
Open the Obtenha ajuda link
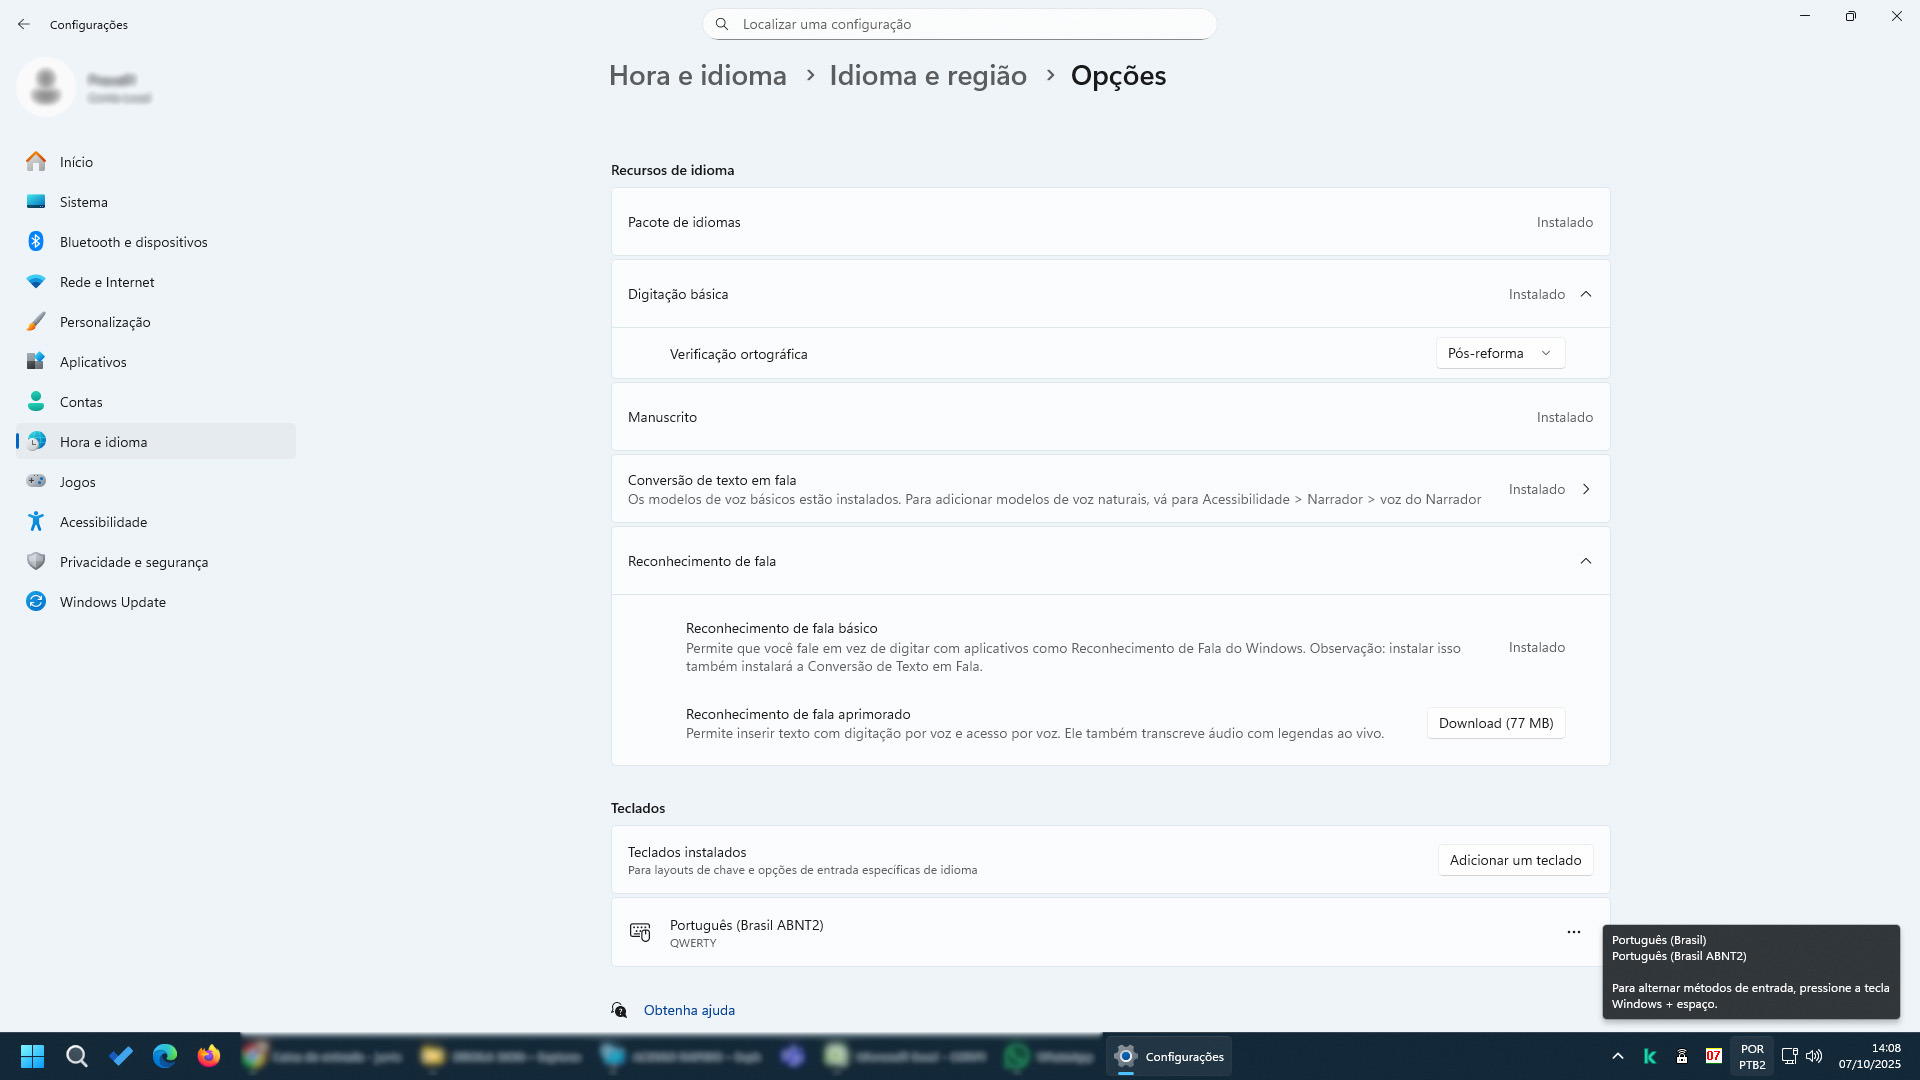tap(689, 1010)
